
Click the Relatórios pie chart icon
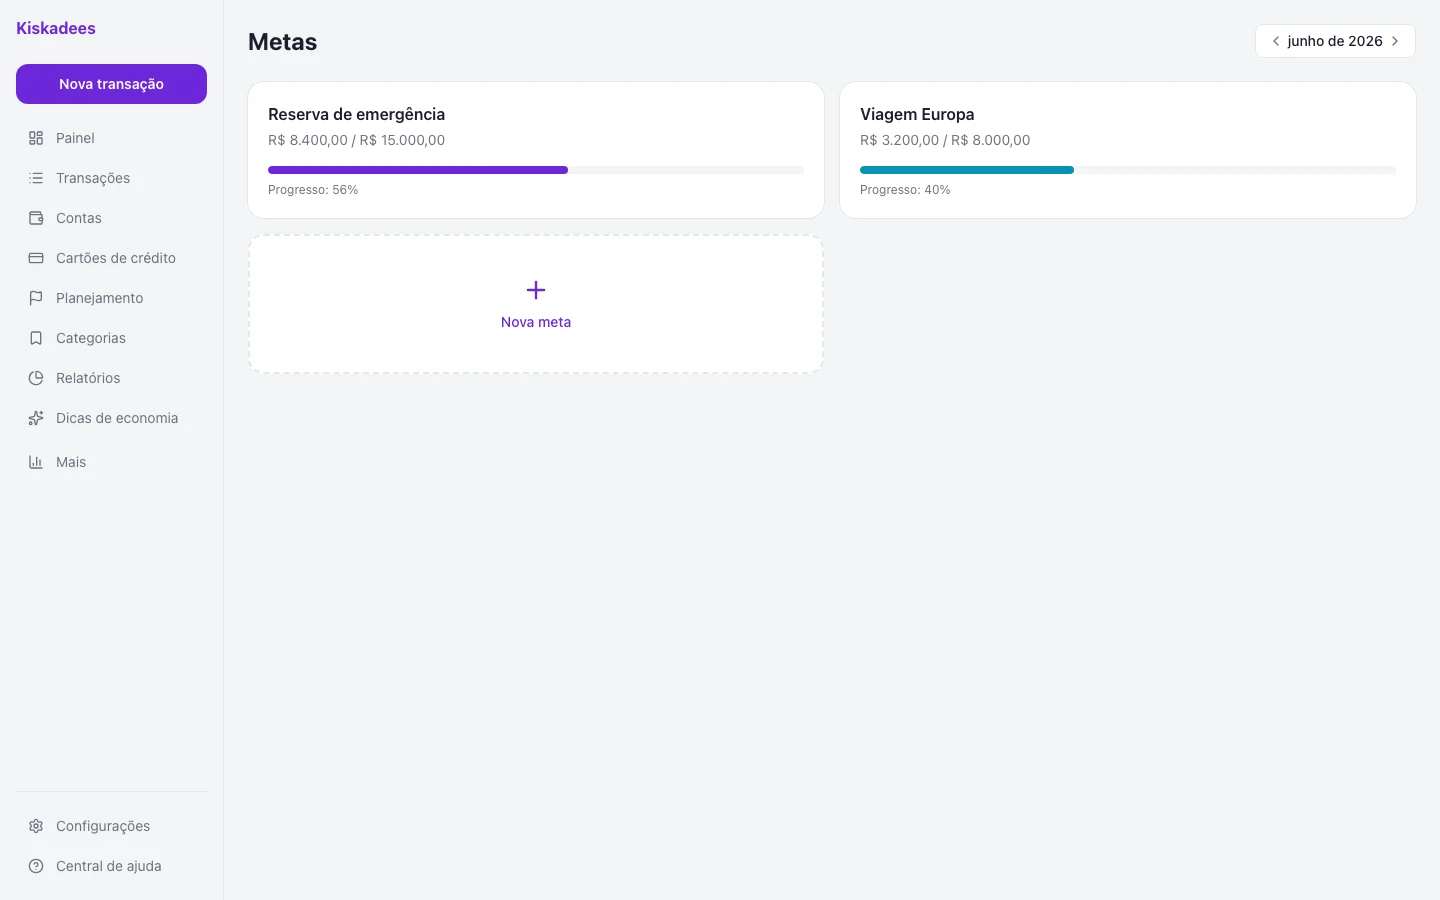[x=36, y=378]
